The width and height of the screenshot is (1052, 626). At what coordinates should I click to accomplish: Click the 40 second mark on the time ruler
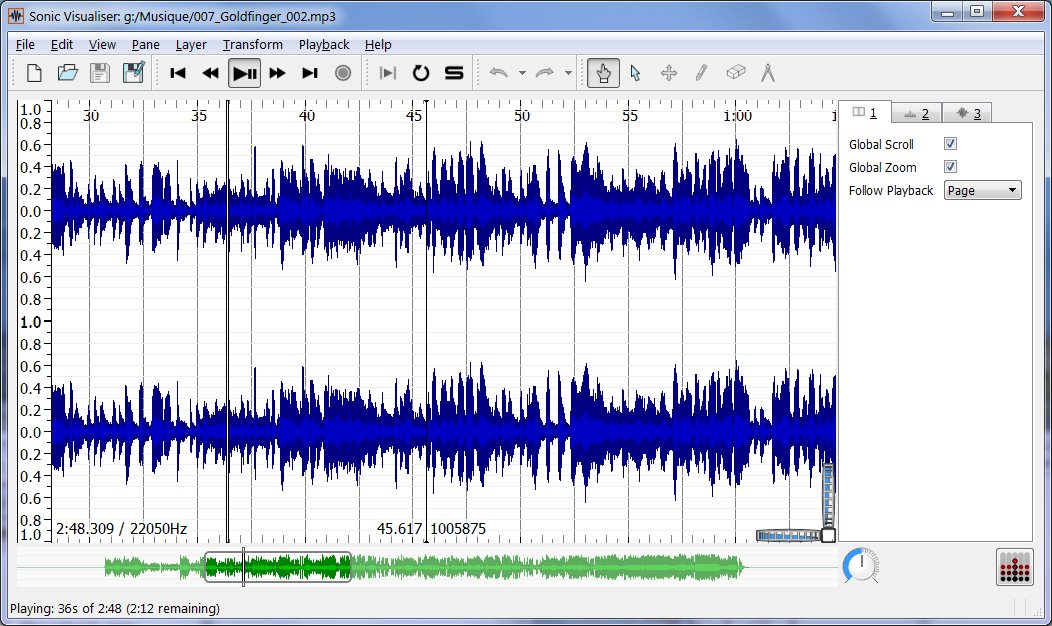(307, 116)
